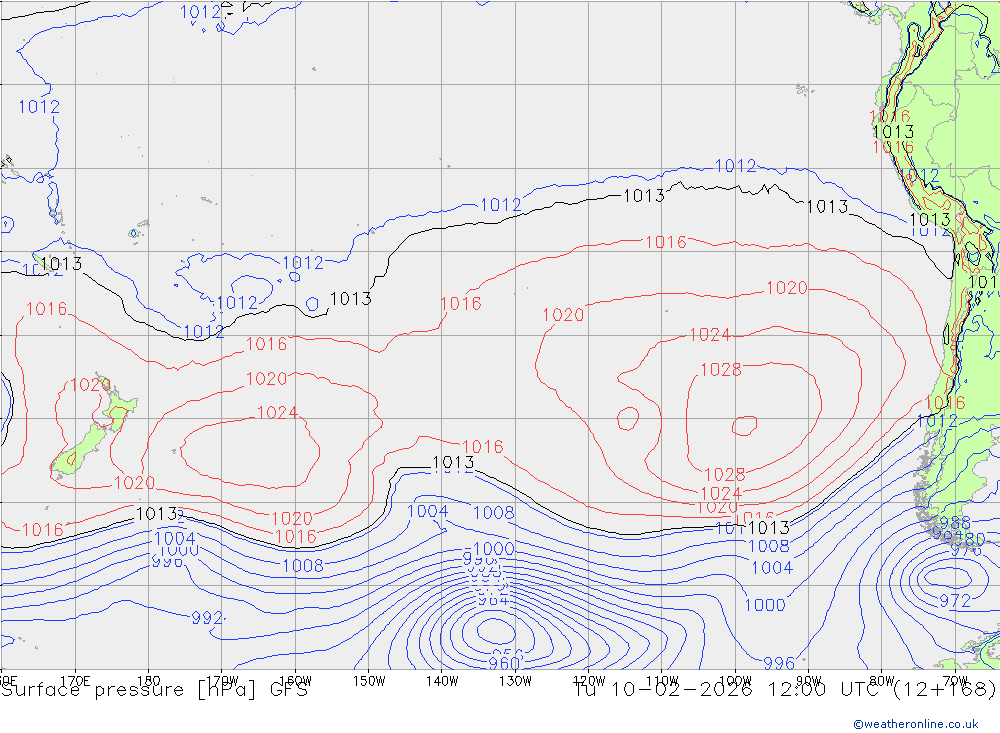The height and width of the screenshot is (733, 1000).
Task: Select the 90W longitude axis label
Action: (x=809, y=681)
